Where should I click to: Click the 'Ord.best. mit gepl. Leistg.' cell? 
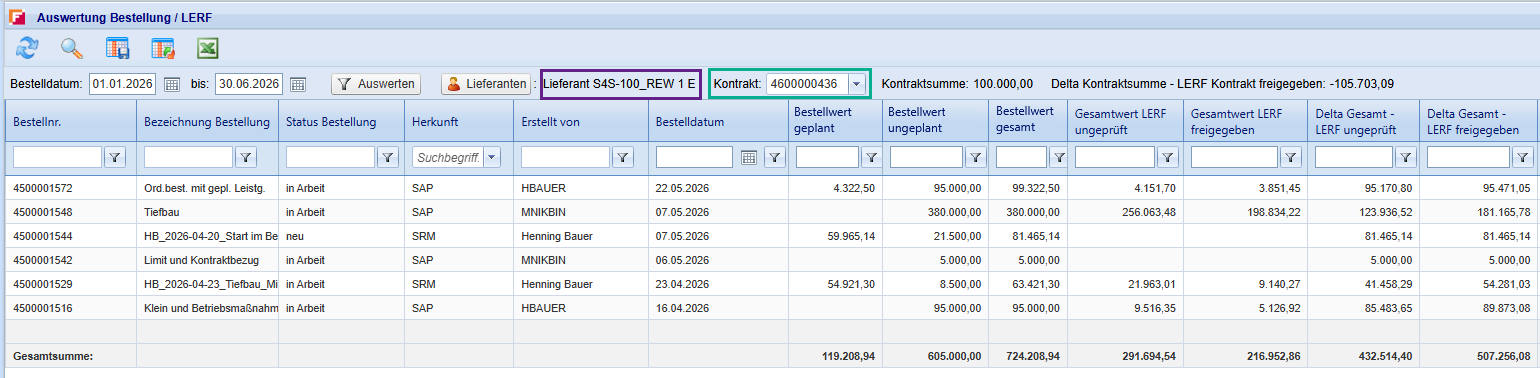207,187
